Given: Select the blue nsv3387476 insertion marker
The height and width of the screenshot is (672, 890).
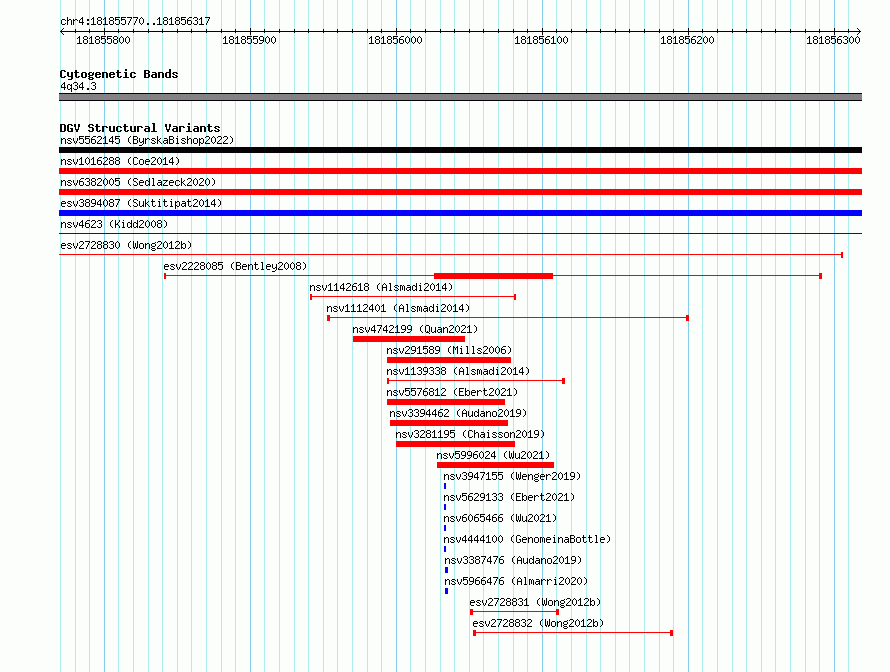Looking at the screenshot, I should (447, 570).
